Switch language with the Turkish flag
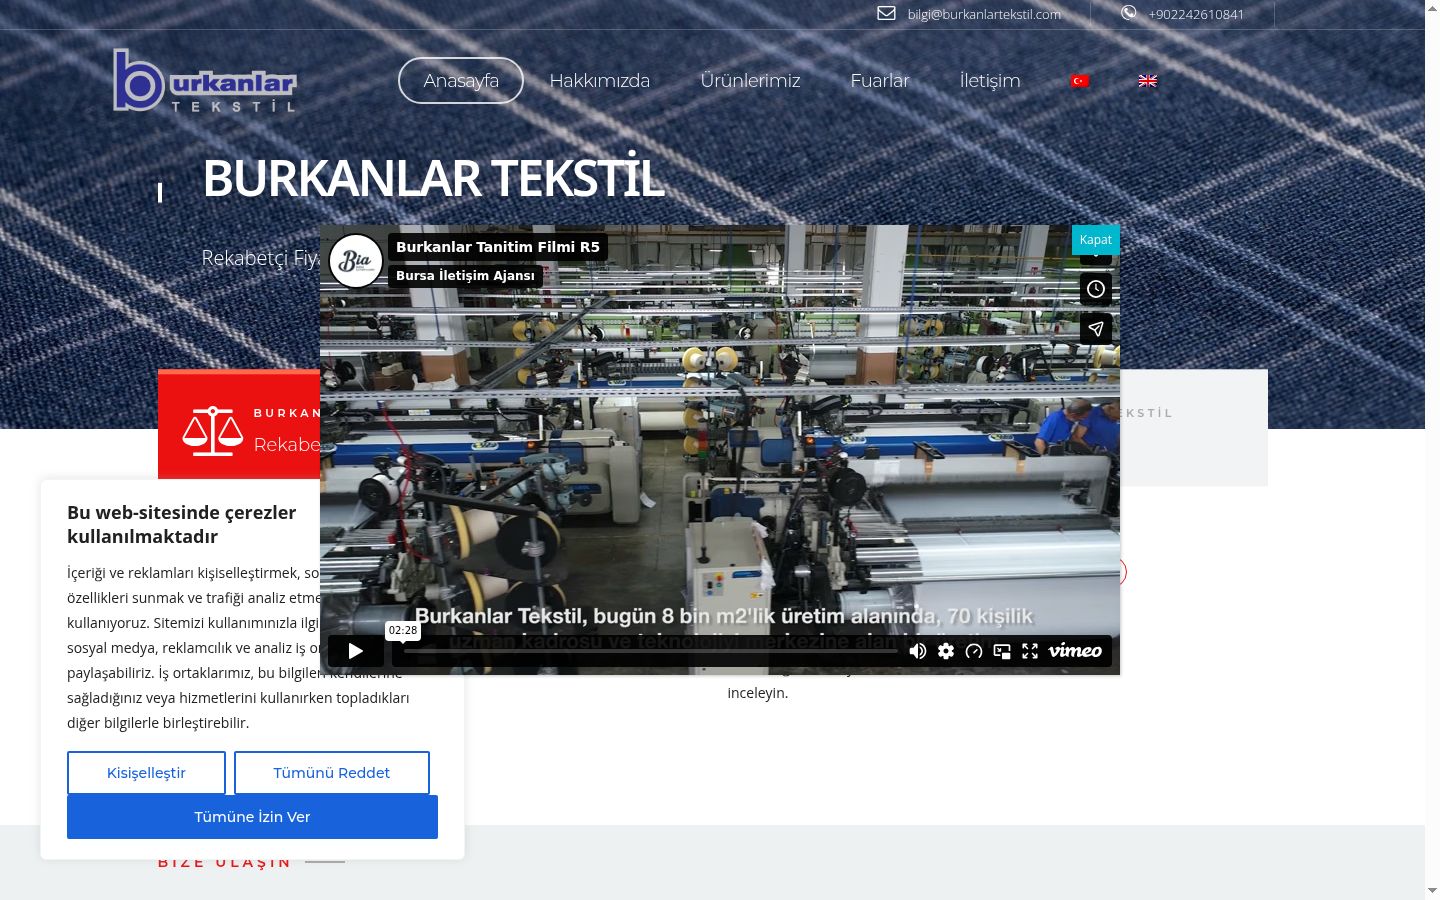1440x900 pixels. point(1079,81)
